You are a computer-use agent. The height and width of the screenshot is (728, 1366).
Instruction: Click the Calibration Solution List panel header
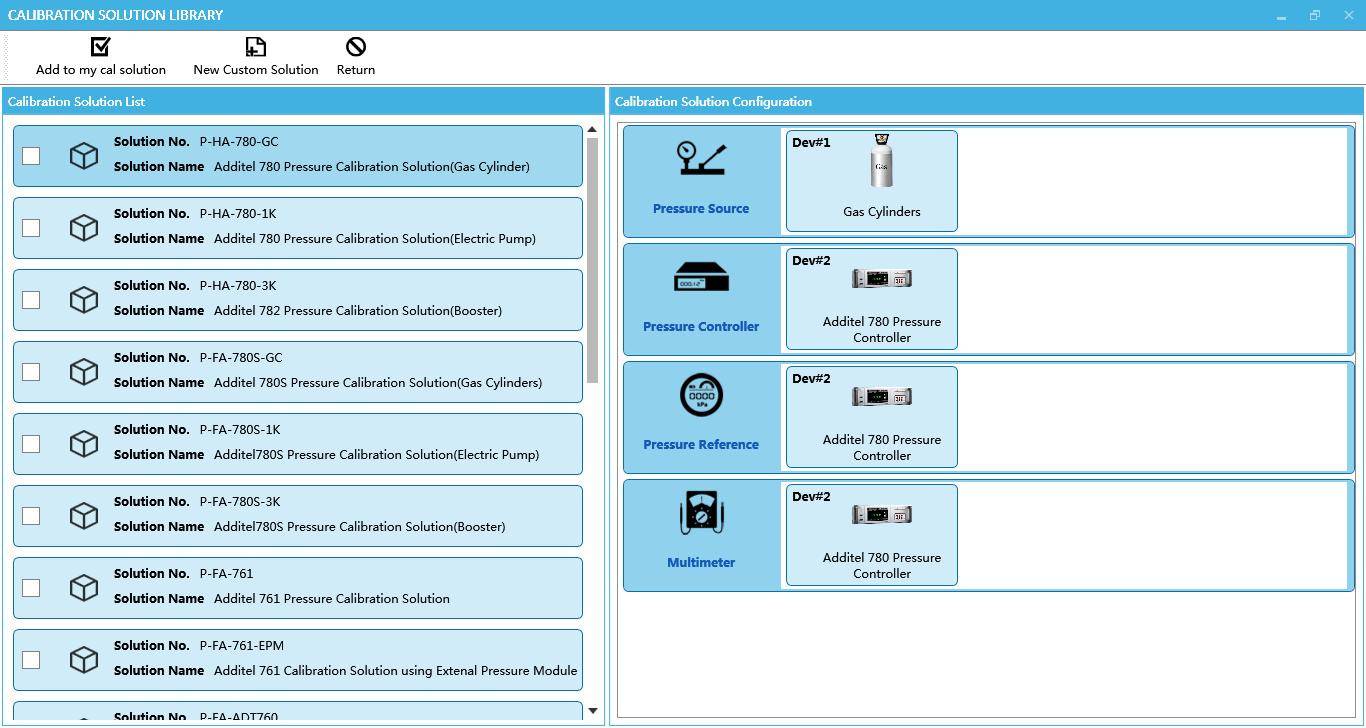(304, 102)
